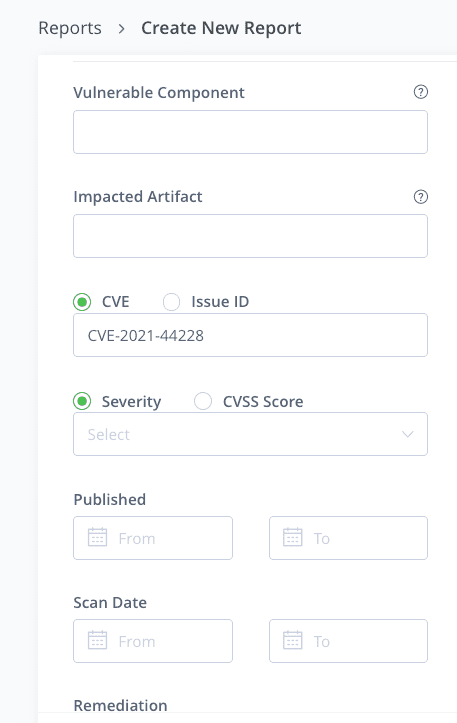Image resolution: width=457 pixels, height=723 pixels.
Task: Select the CVE radio button
Action: pyautogui.click(x=82, y=302)
